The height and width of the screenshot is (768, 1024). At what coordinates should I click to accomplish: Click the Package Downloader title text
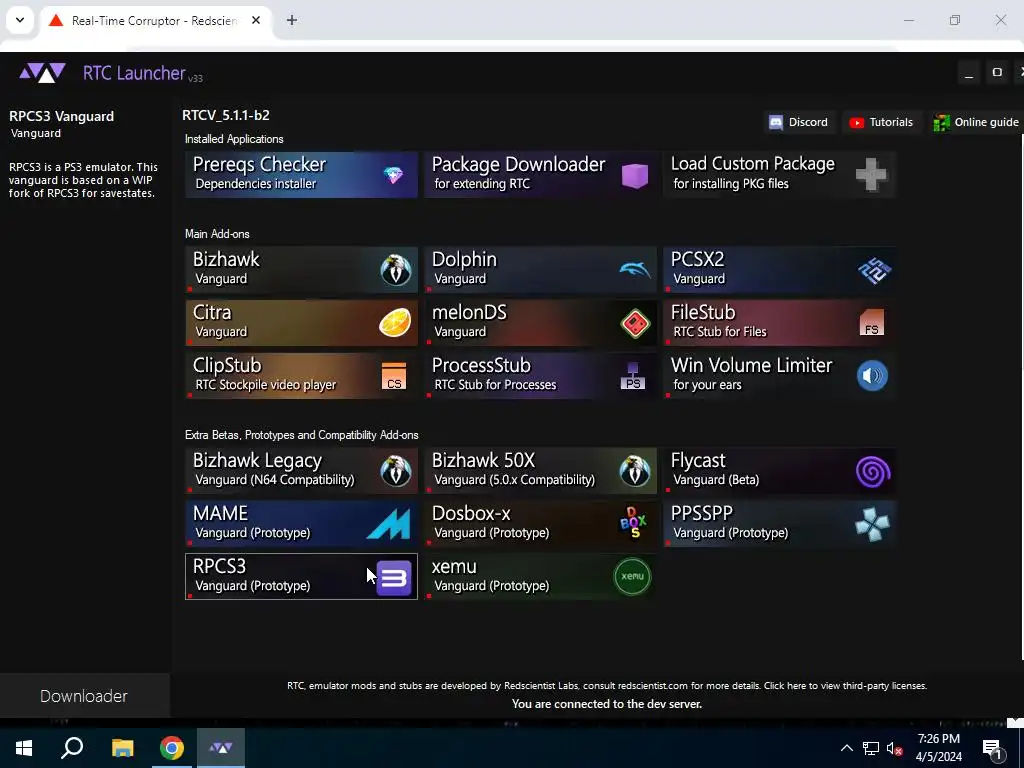point(519,164)
